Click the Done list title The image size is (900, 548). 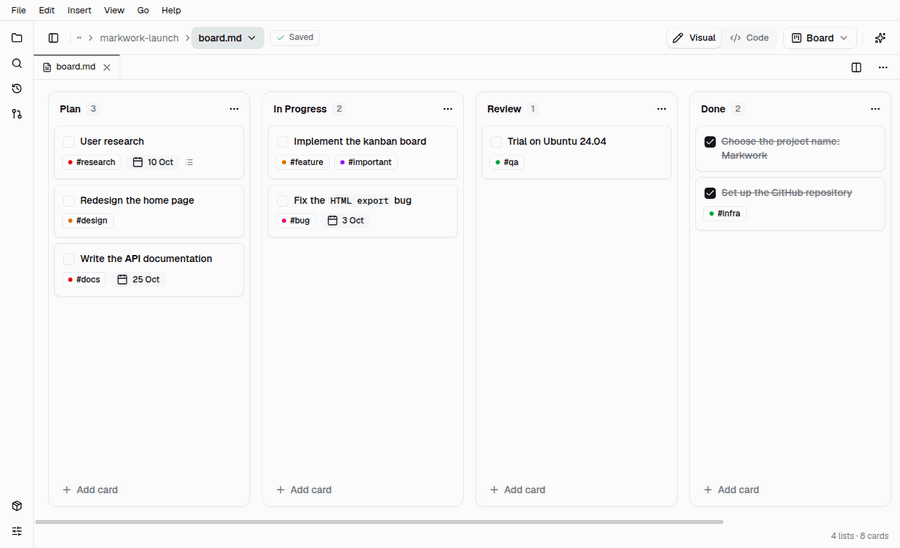point(713,109)
